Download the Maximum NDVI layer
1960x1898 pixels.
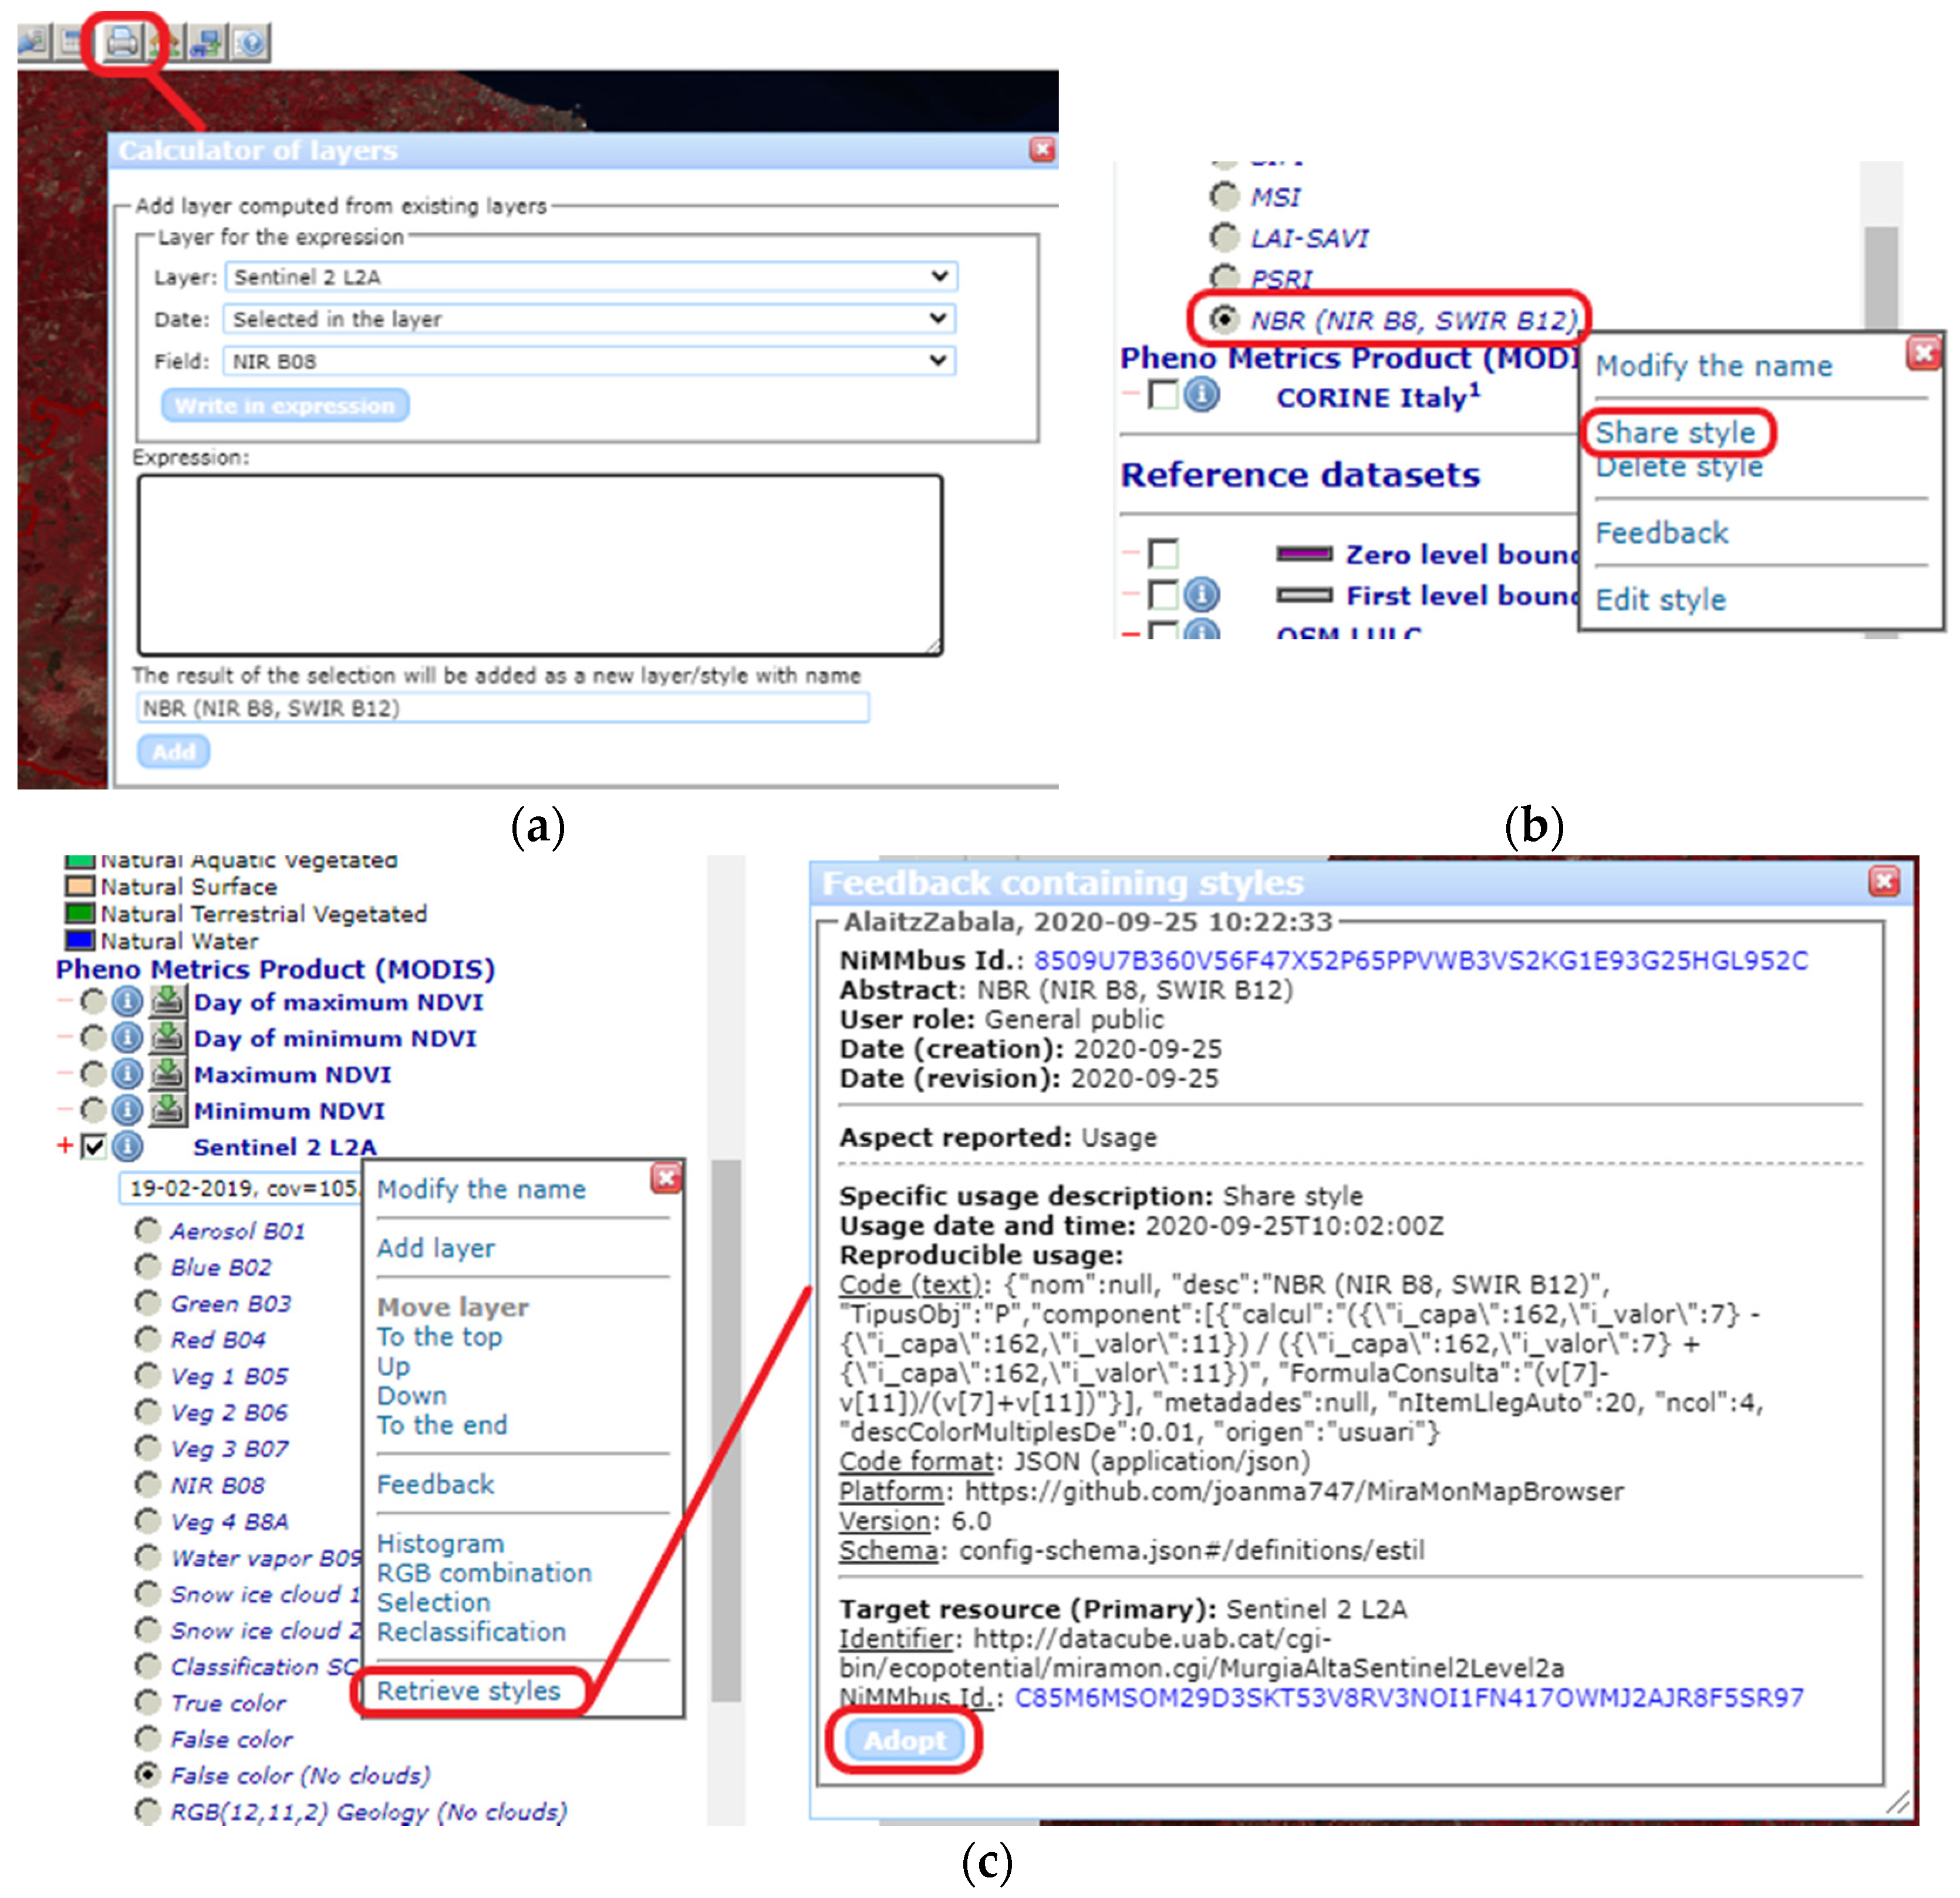167,1074
